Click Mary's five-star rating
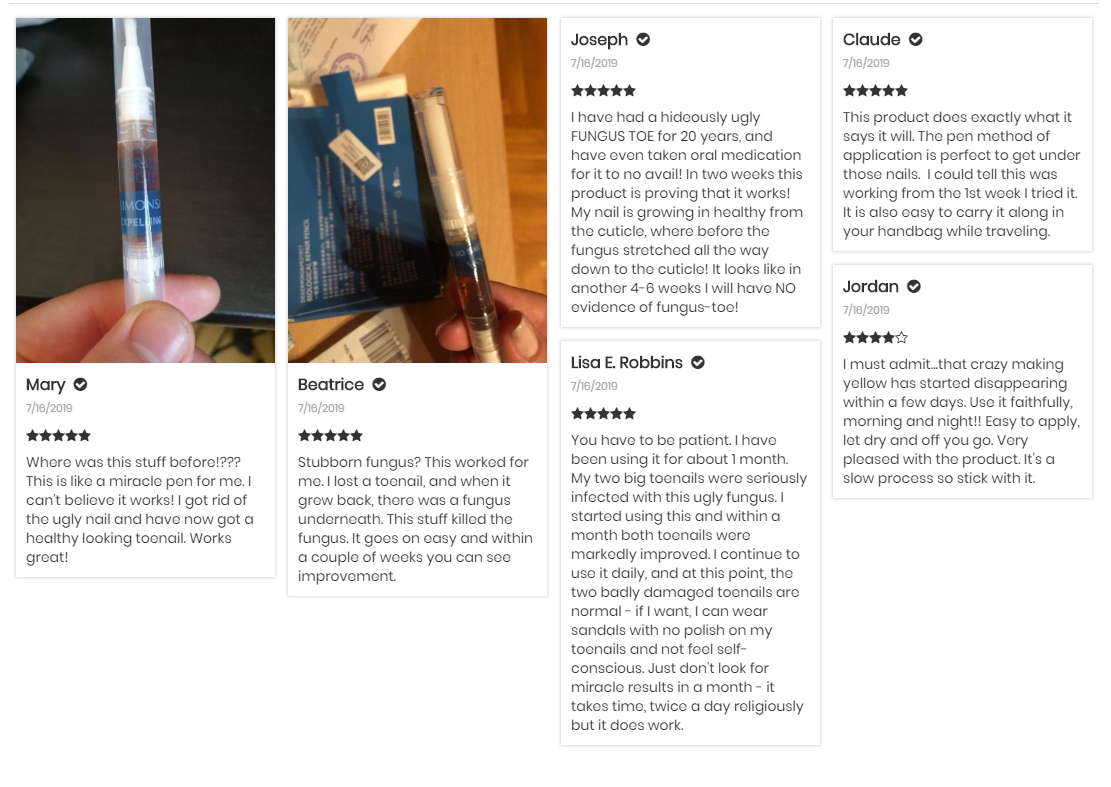 (x=58, y=436)
